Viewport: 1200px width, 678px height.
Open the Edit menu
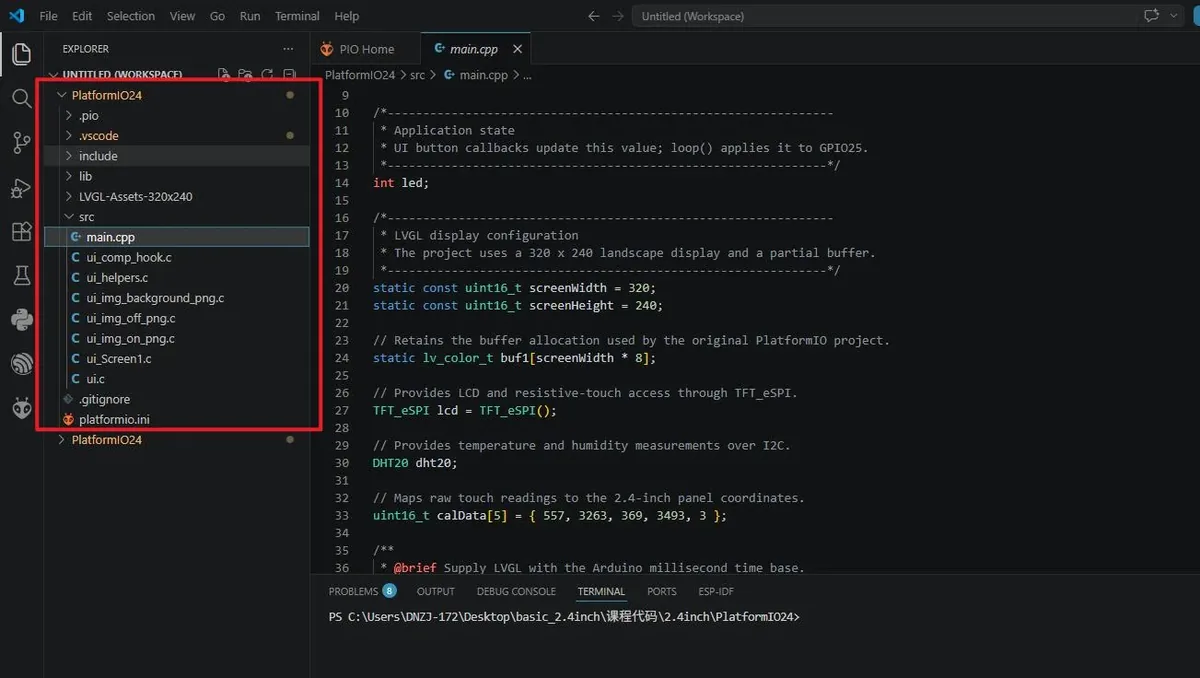coord(82,16)
